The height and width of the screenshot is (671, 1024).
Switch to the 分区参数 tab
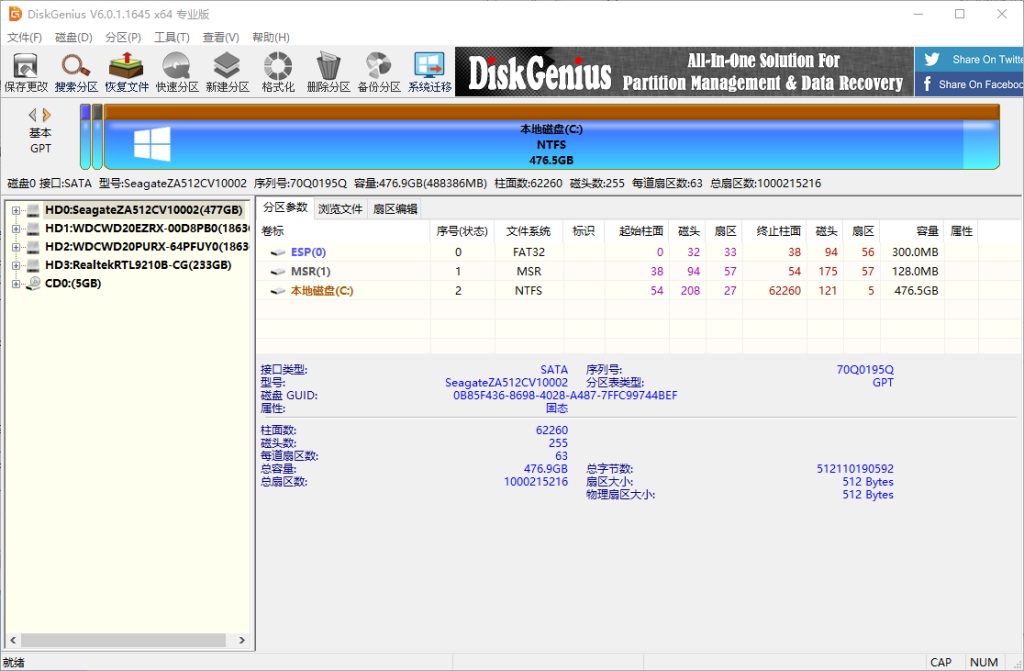[285, 208]
